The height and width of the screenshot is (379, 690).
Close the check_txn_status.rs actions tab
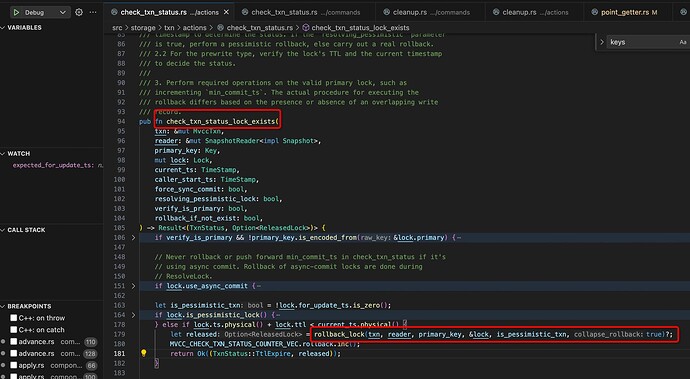[226, 12]
